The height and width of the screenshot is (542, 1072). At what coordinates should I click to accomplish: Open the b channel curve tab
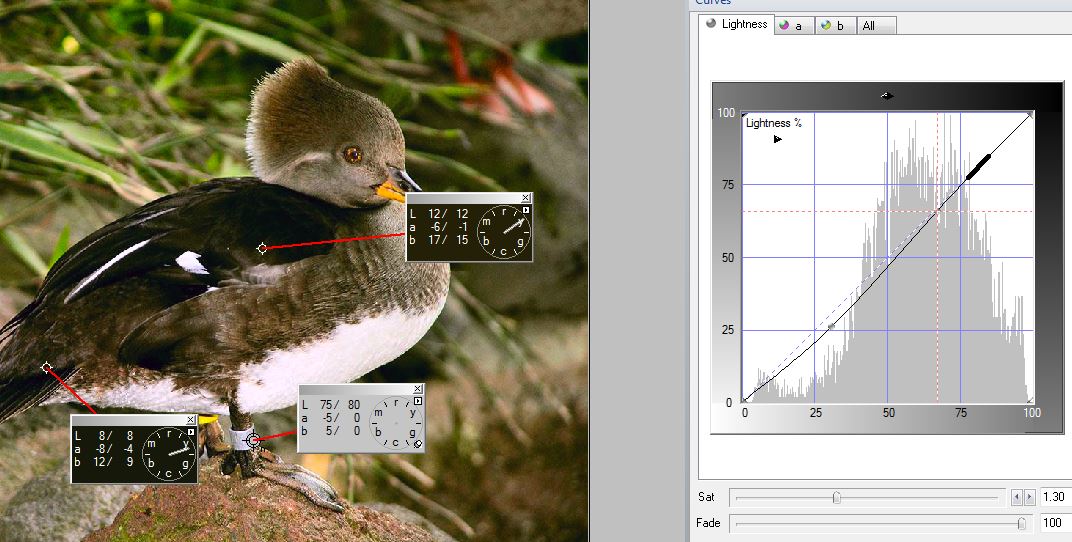click(834, 25)
